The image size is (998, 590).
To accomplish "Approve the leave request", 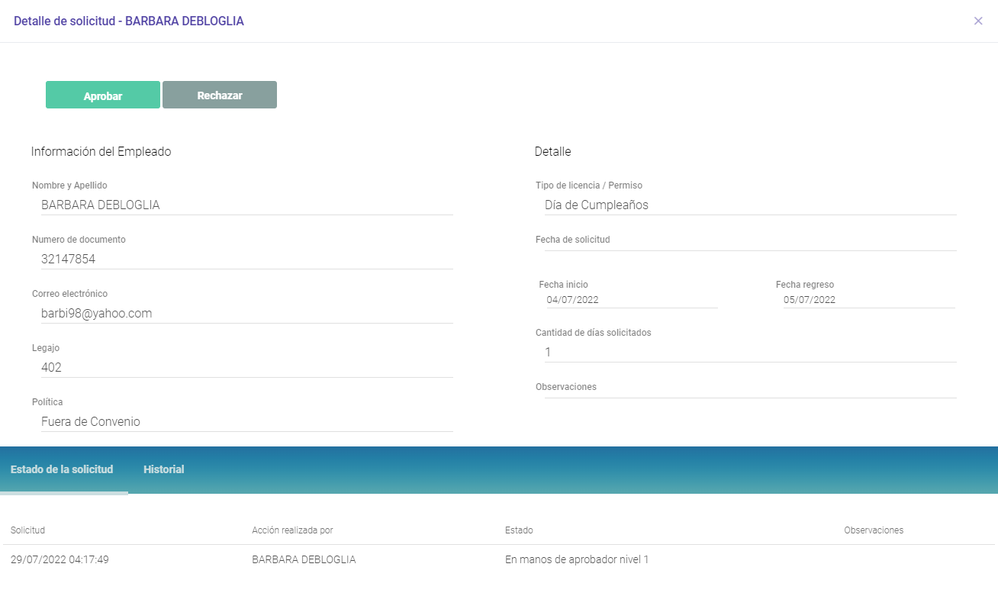I will coord(102,95).
